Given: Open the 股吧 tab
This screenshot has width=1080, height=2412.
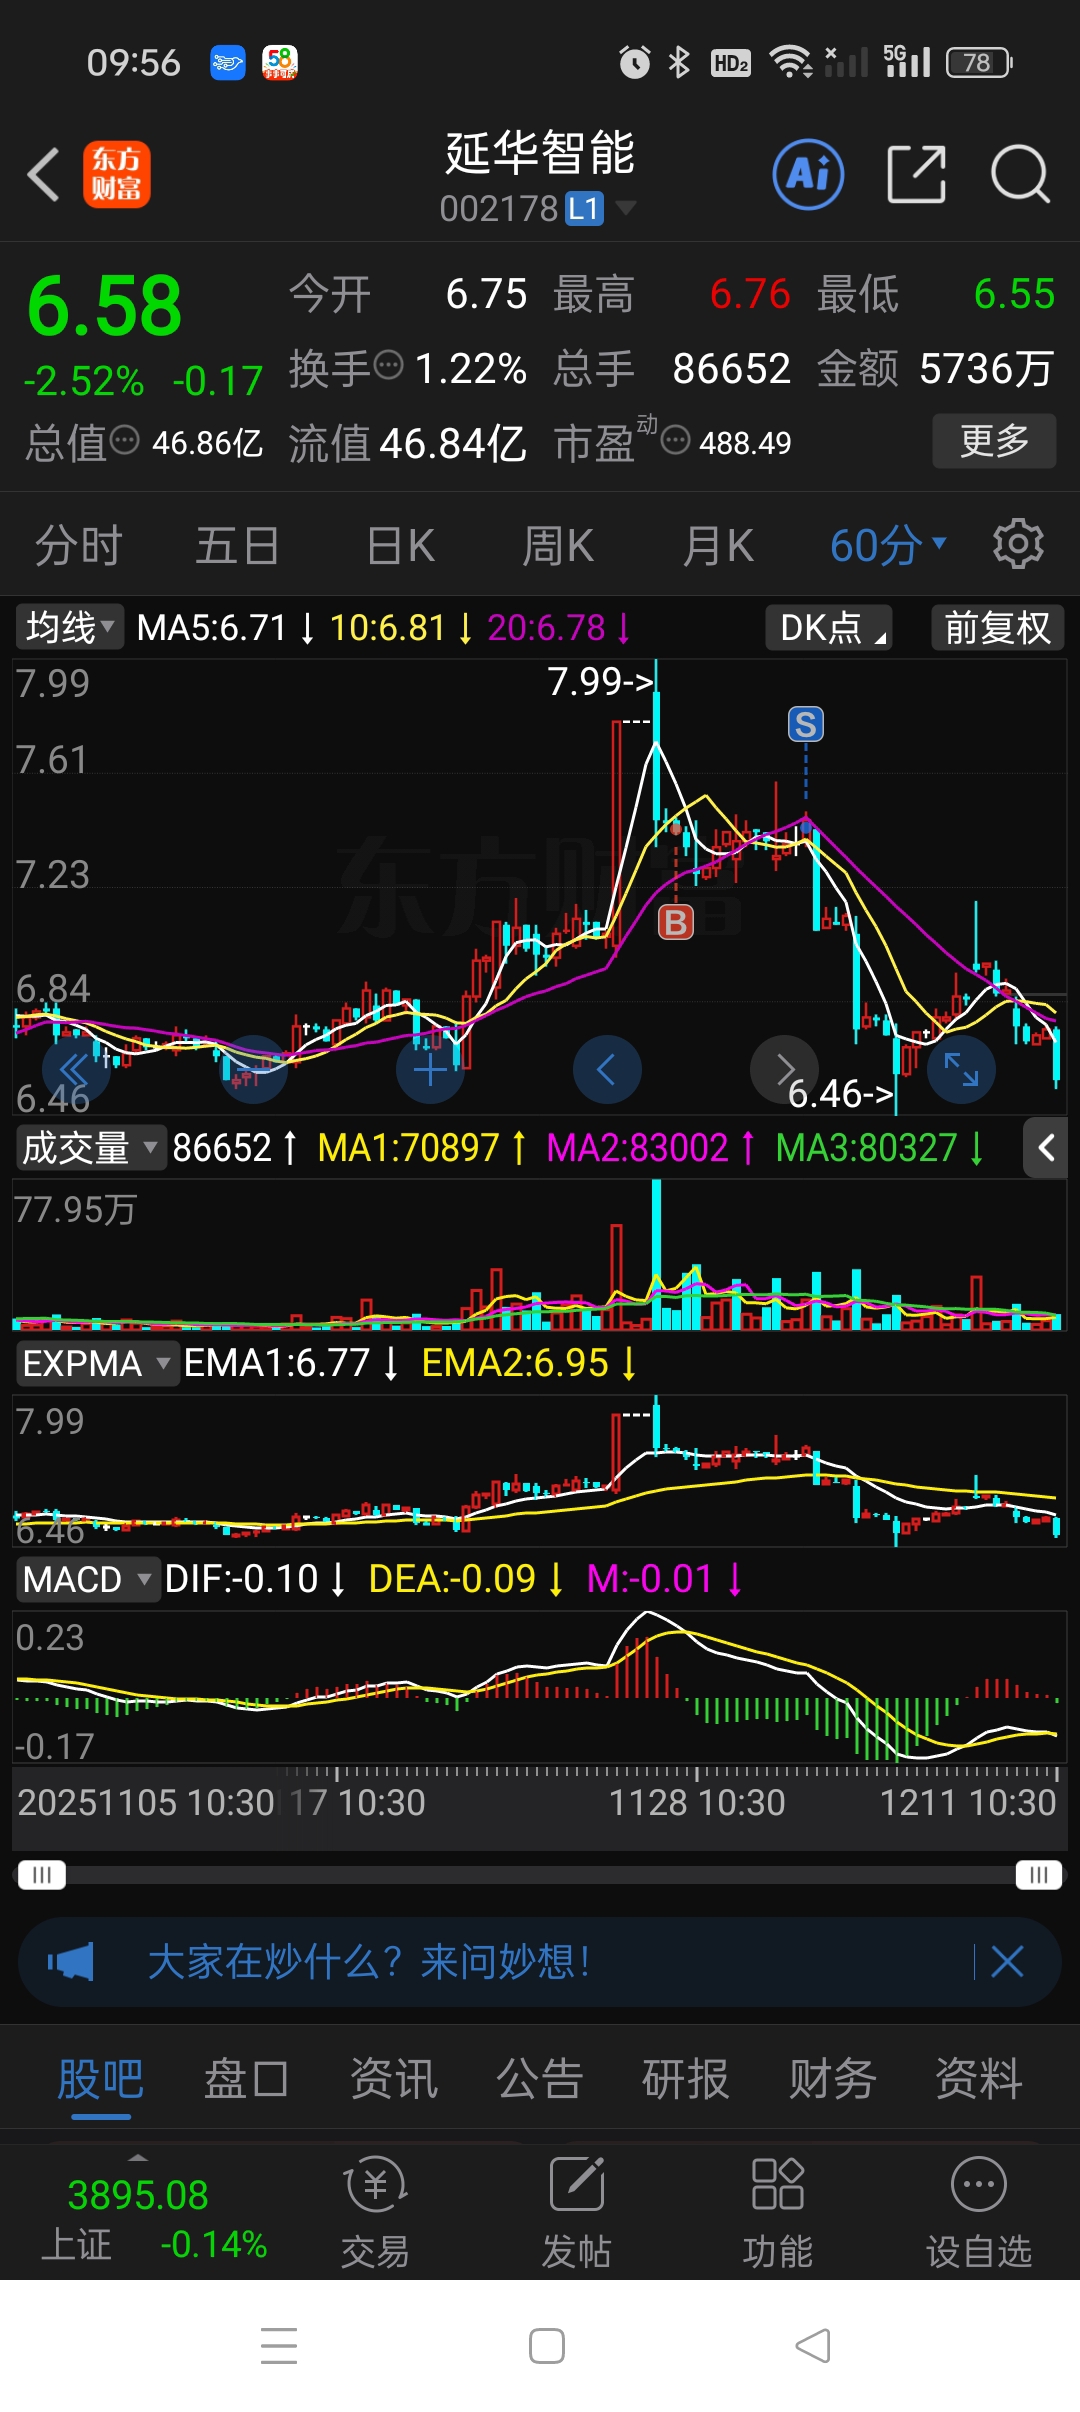Looking at the screenshot, I should (x=100, y=2080).
